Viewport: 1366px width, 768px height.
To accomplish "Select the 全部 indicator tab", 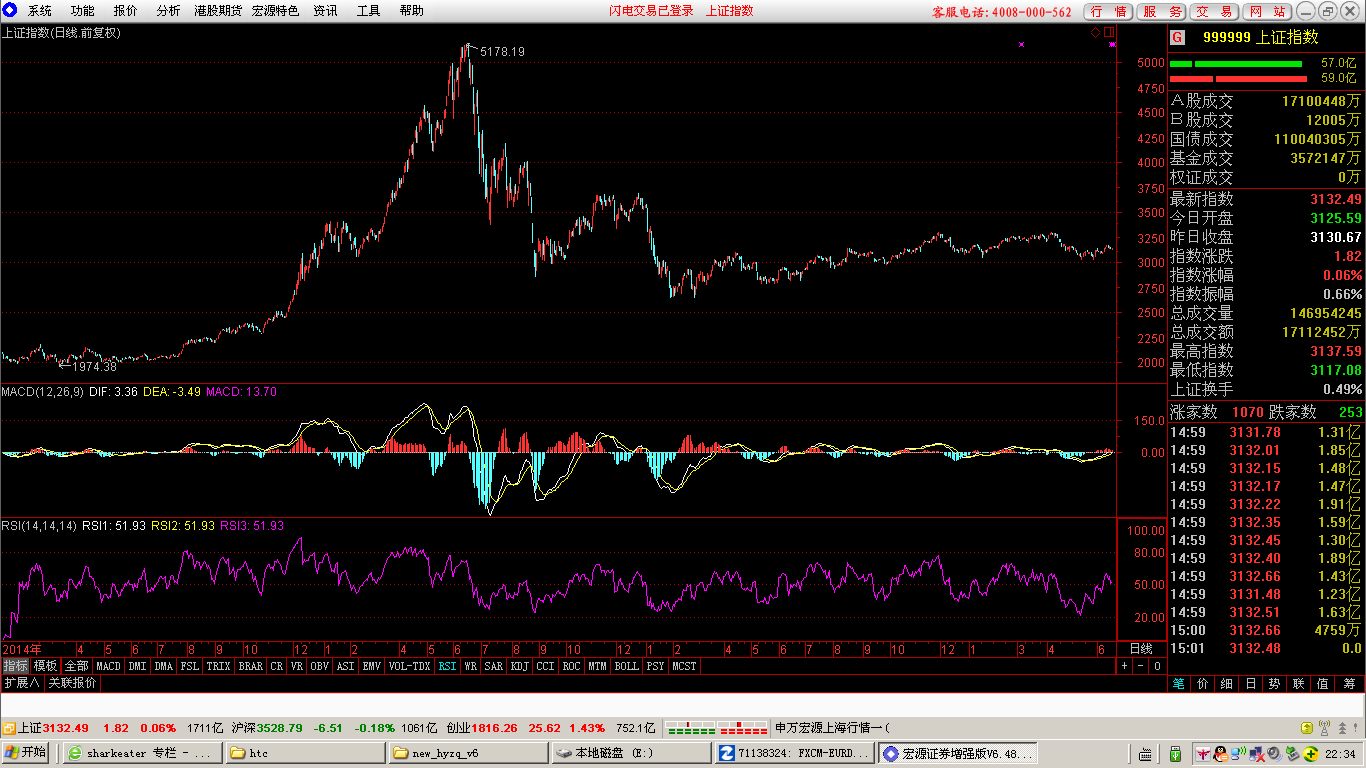I will (x=76, y=665).
